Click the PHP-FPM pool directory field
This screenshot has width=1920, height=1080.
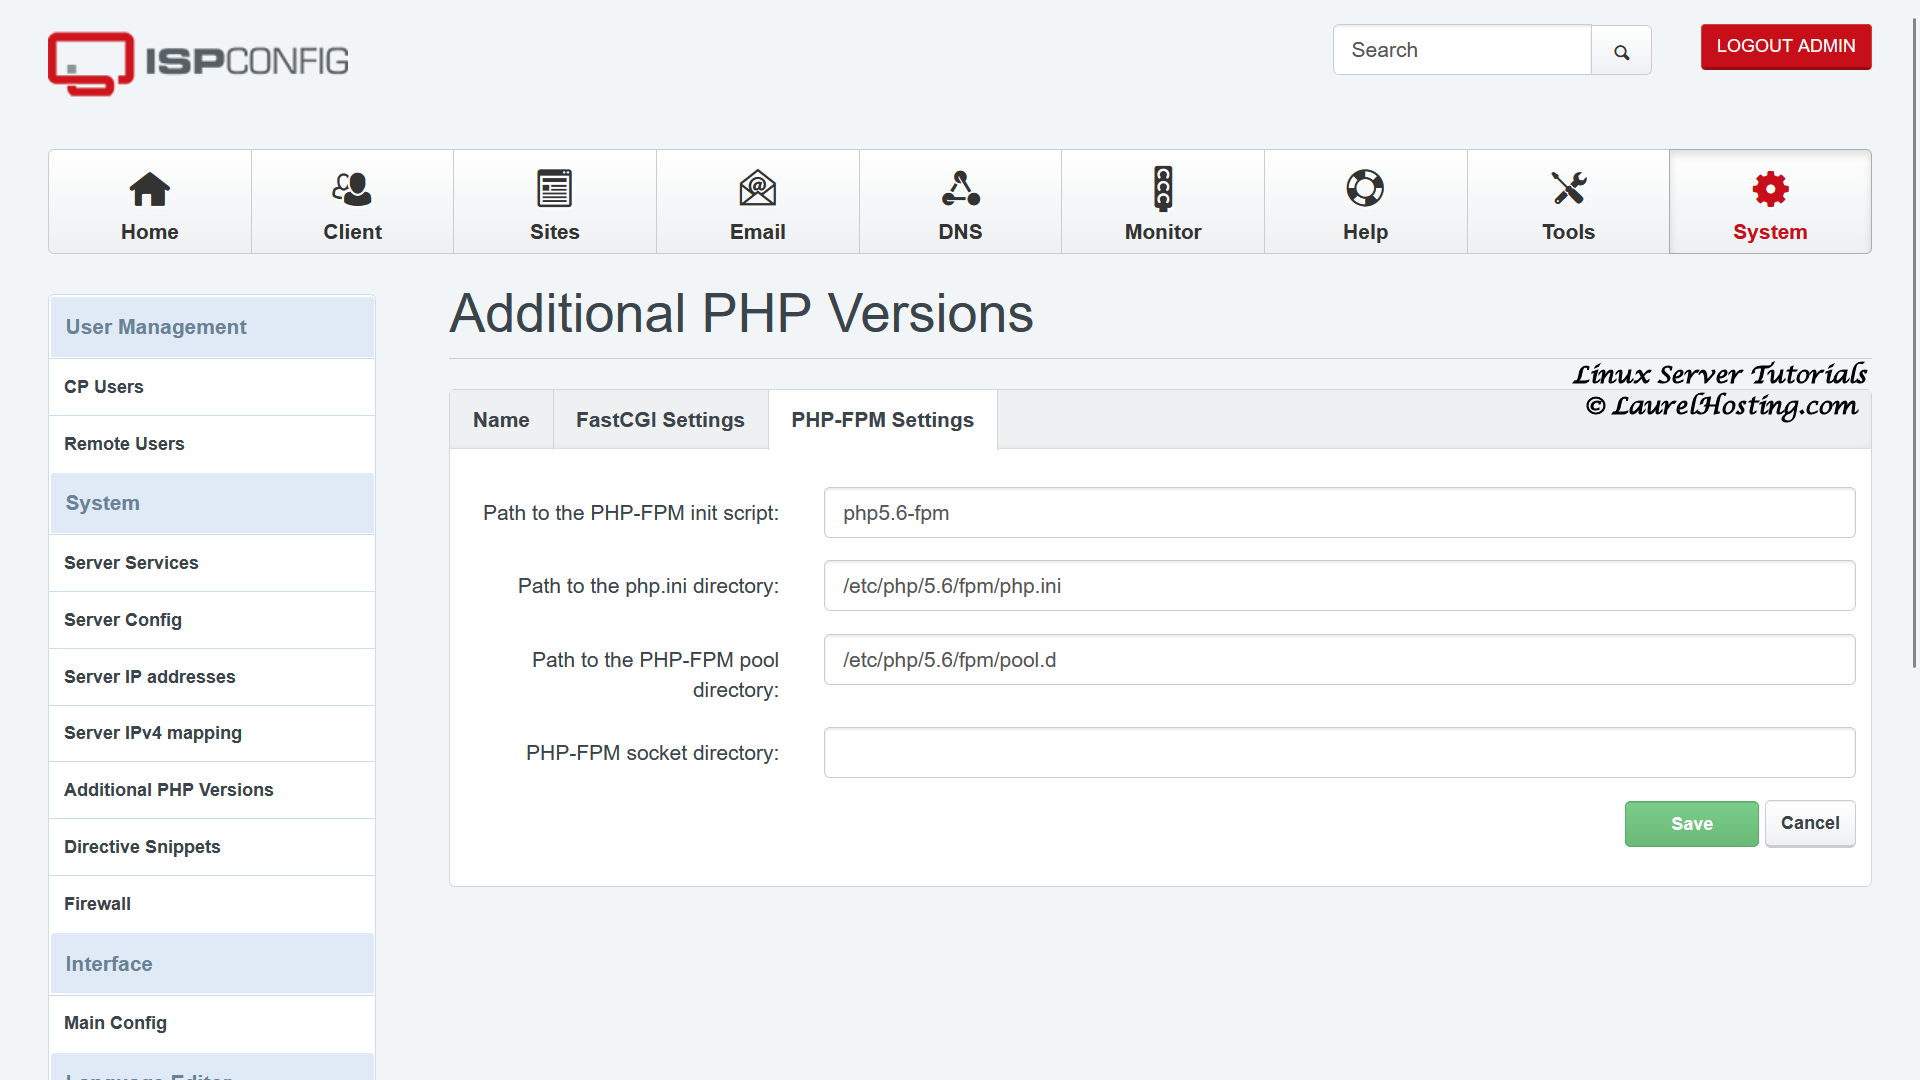pos(1339,660)
